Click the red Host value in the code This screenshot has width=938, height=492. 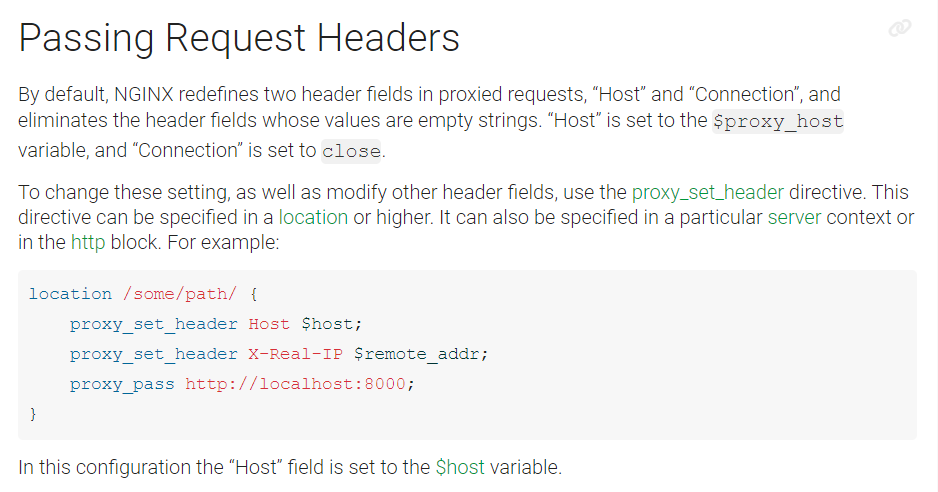coord(269,324)
